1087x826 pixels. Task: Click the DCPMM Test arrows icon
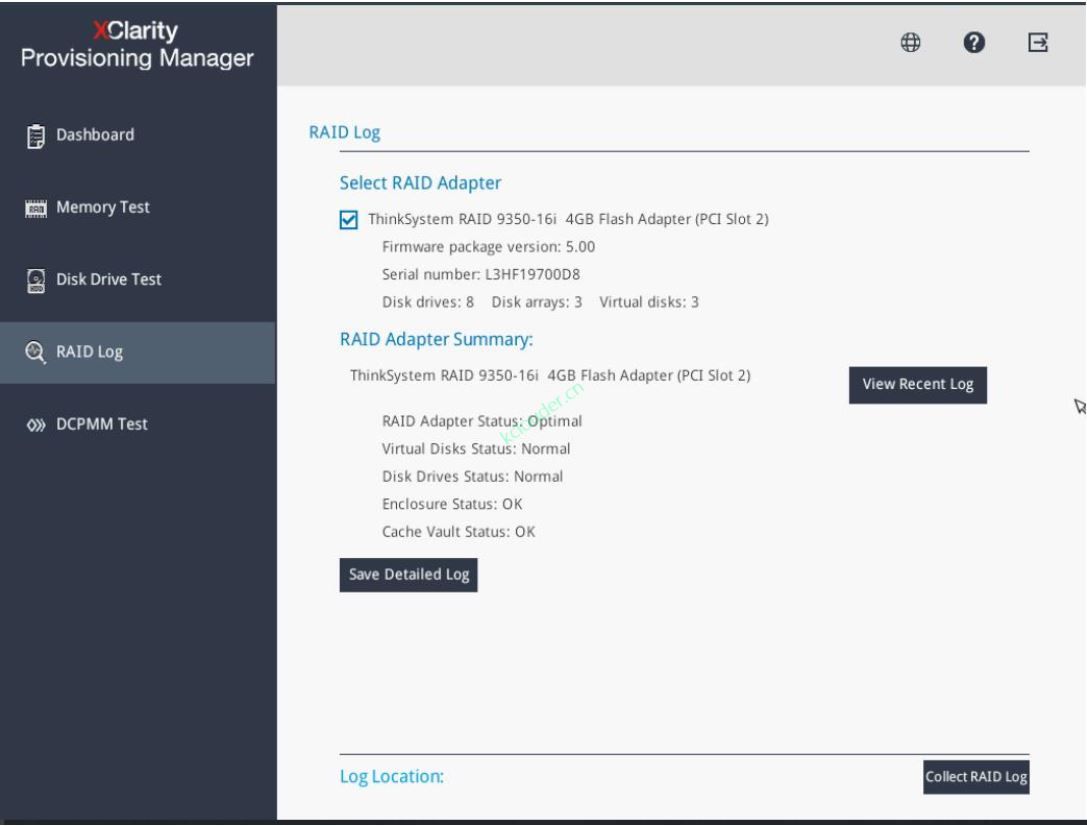[35, 425]
